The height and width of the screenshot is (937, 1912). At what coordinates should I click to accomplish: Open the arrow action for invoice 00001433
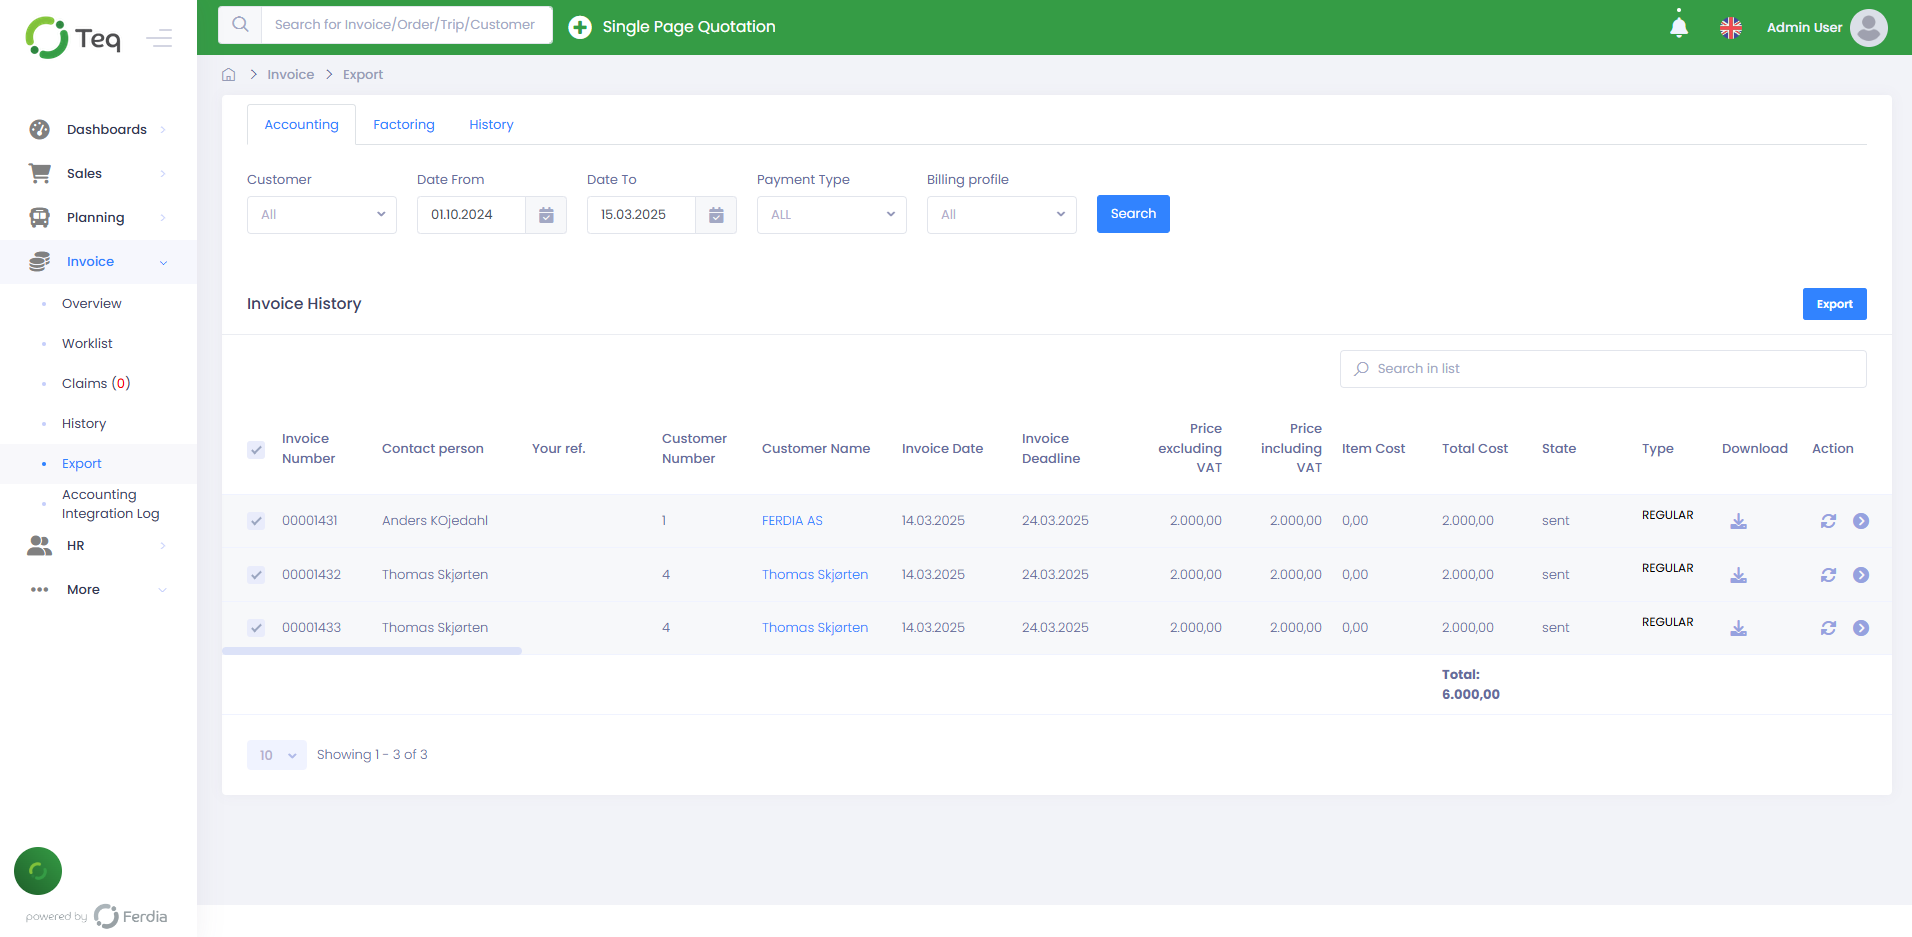pyautogui.click(x=1861, y=628)
